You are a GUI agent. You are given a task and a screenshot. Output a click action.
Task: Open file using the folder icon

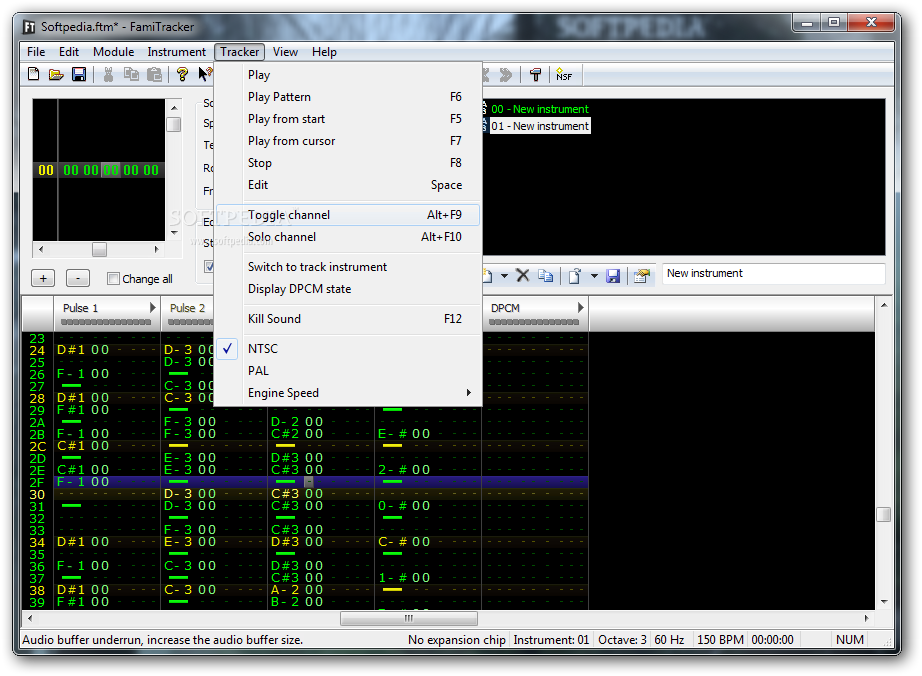pyautogui.click(x=56, y=75)
